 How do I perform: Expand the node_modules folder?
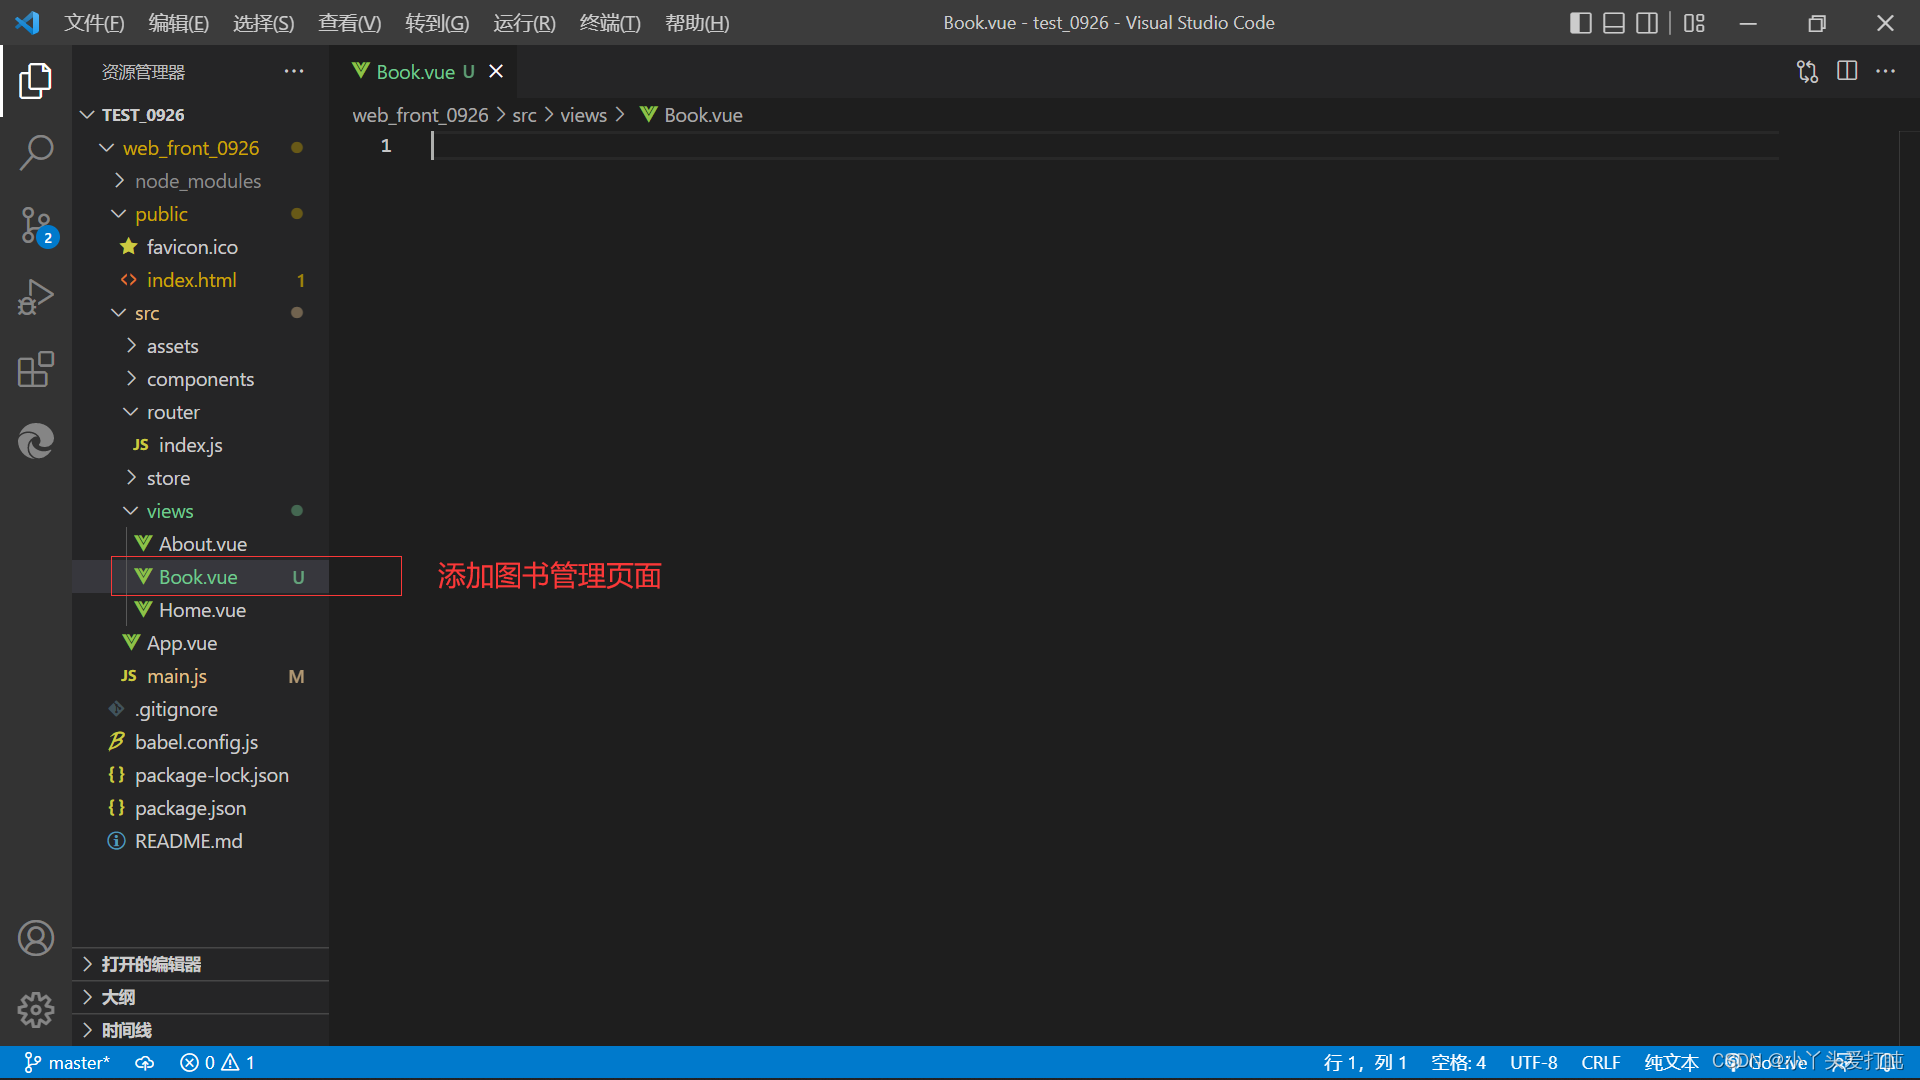(119, 181)
